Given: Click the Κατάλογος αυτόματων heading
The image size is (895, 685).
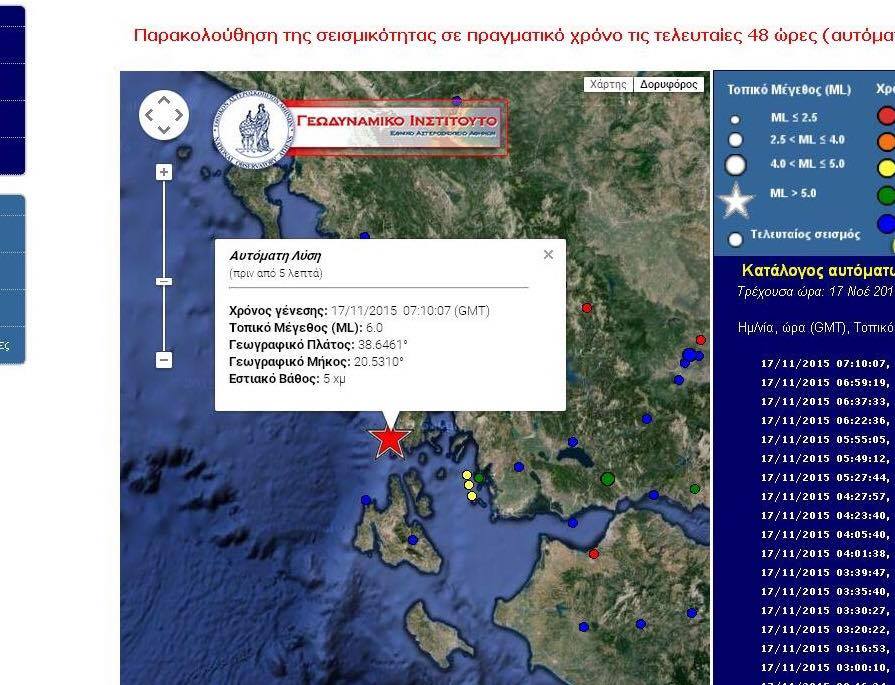Looking at the screenshot, I should point(818,270).
